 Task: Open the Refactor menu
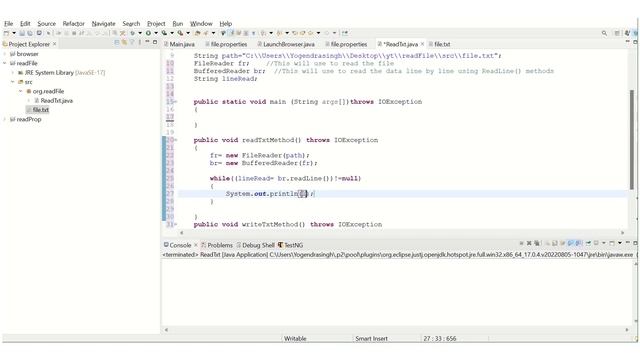click(x=73, y=24)
